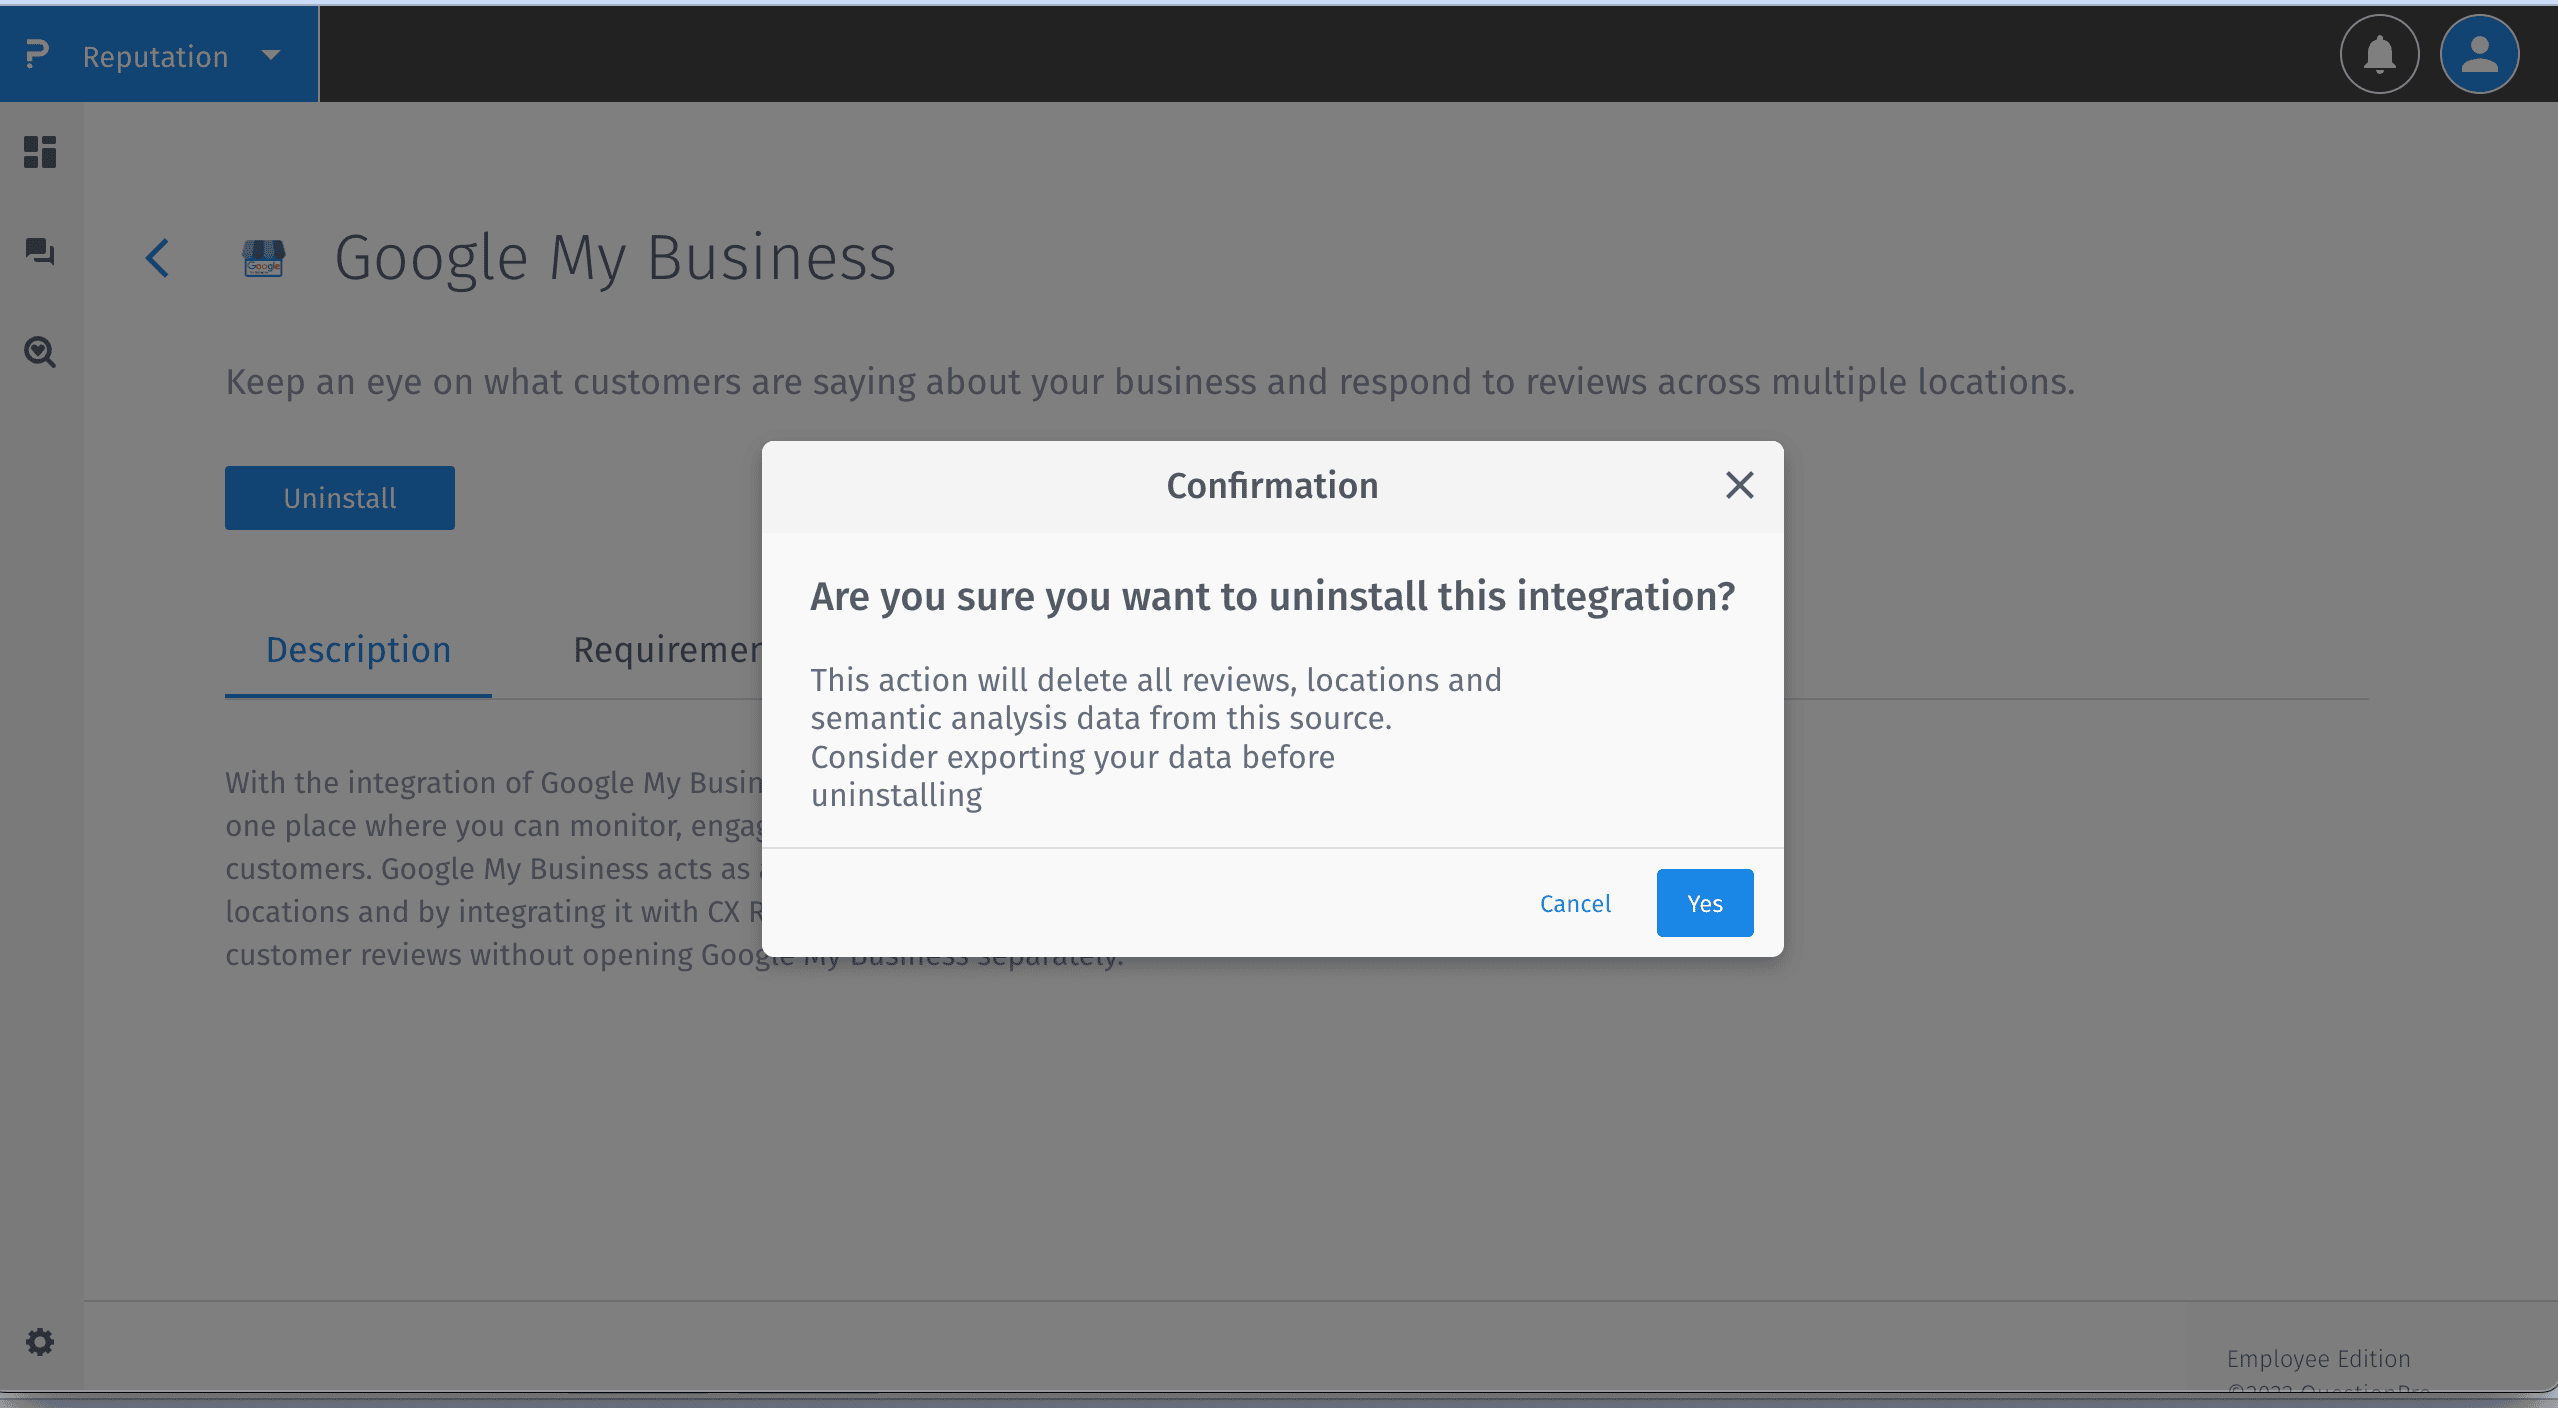
Task: Select the review sentiment search icon
Action: click(40, 352)
